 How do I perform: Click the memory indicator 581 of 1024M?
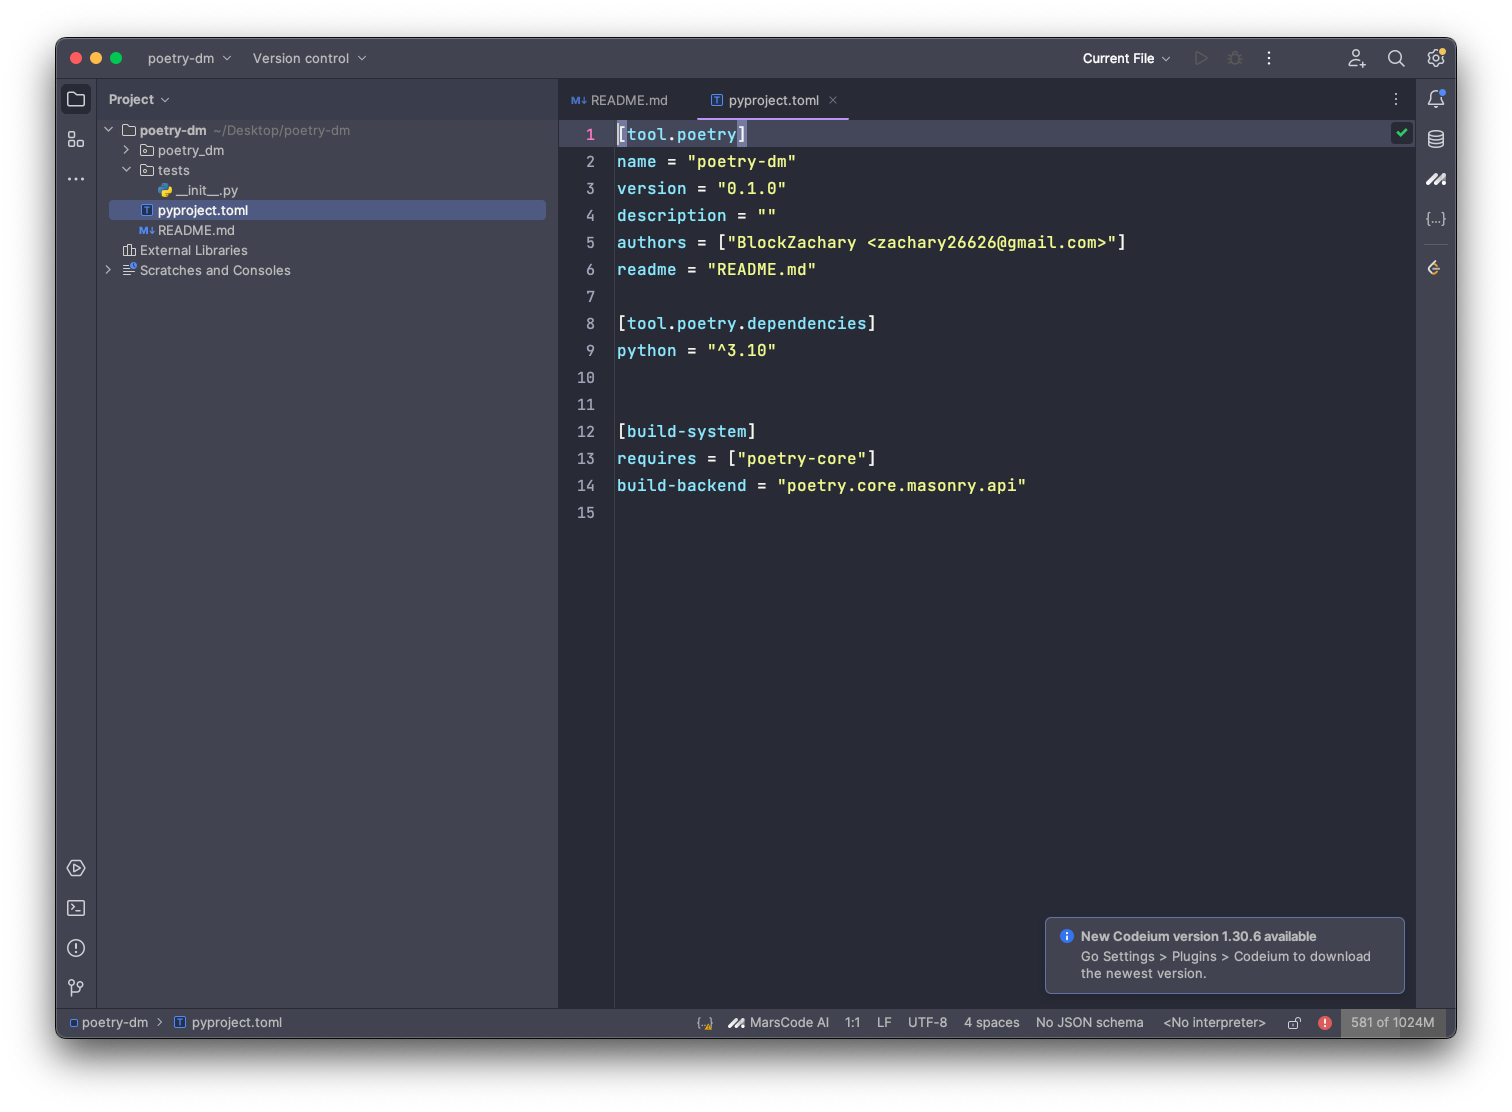coord(1392,1023)
